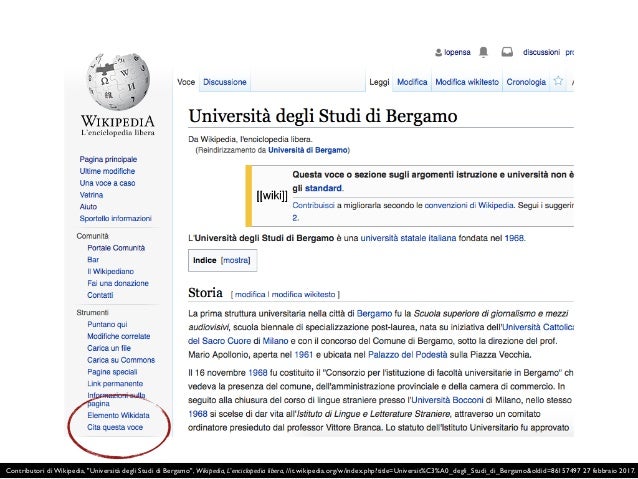Edit Storia section via modifica wikitesto link
This screenshot has height=479, width=638.
tap(304, 294)
